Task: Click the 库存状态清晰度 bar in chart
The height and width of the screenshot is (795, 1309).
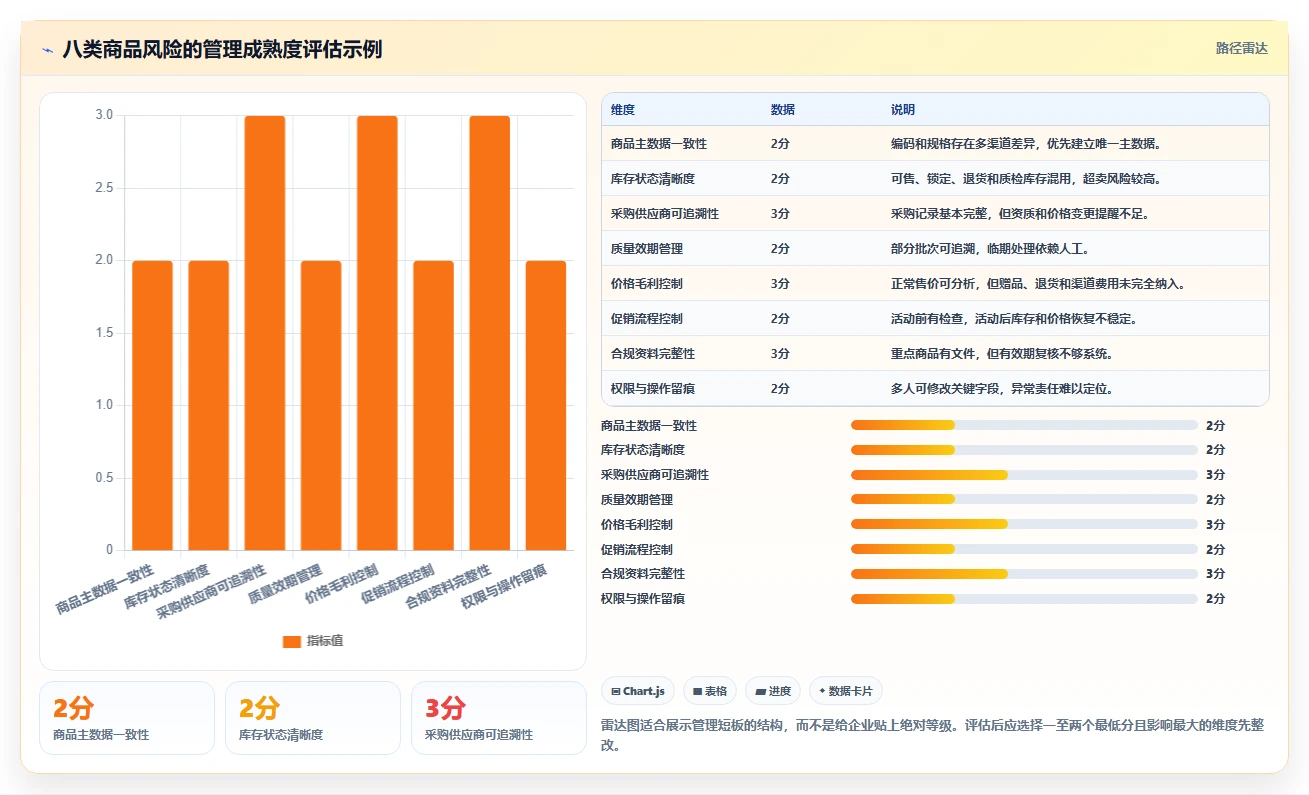Action: [x=208, y=405]
